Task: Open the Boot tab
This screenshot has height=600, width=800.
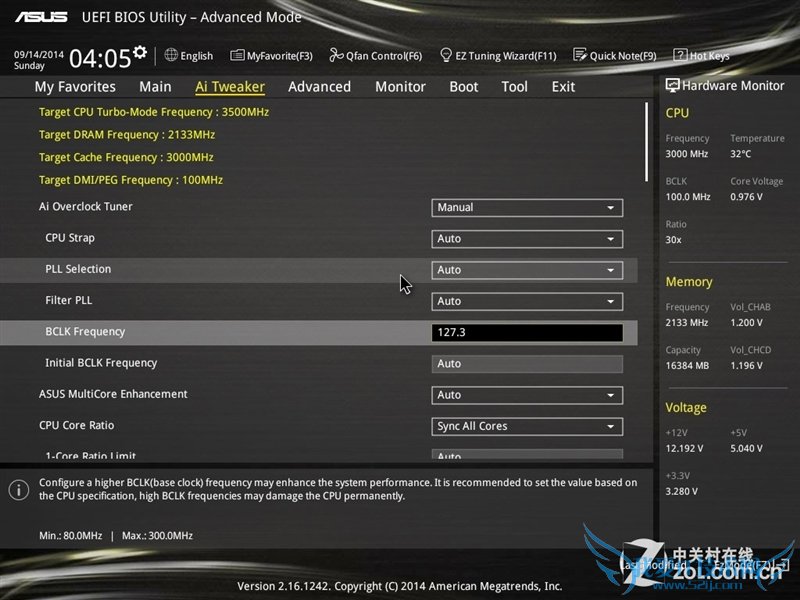Action: 464,87
